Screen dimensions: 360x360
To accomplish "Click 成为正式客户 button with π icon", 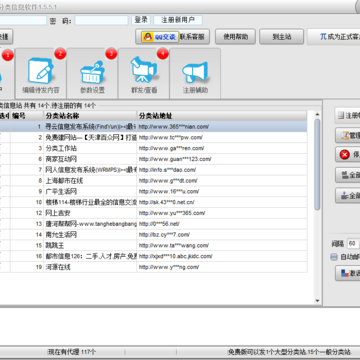I will pos(334,37).
